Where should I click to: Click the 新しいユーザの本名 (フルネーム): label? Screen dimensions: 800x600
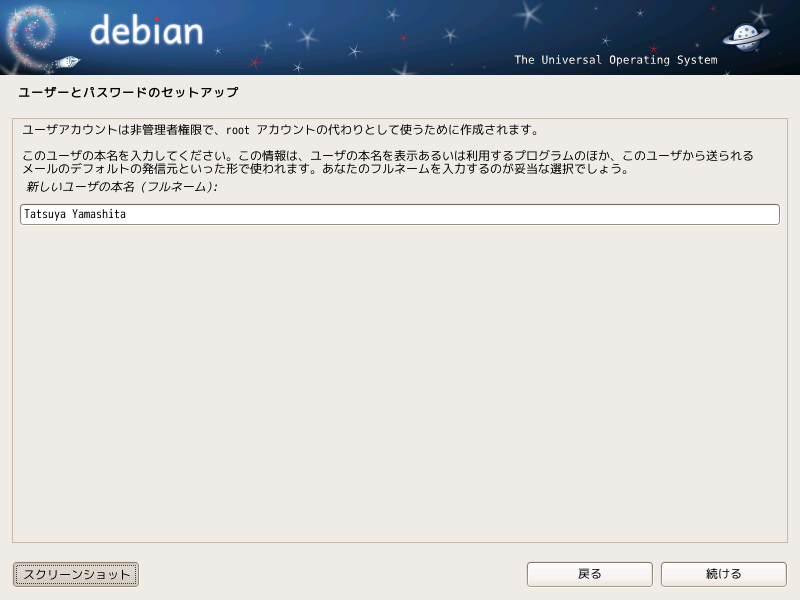122,187
